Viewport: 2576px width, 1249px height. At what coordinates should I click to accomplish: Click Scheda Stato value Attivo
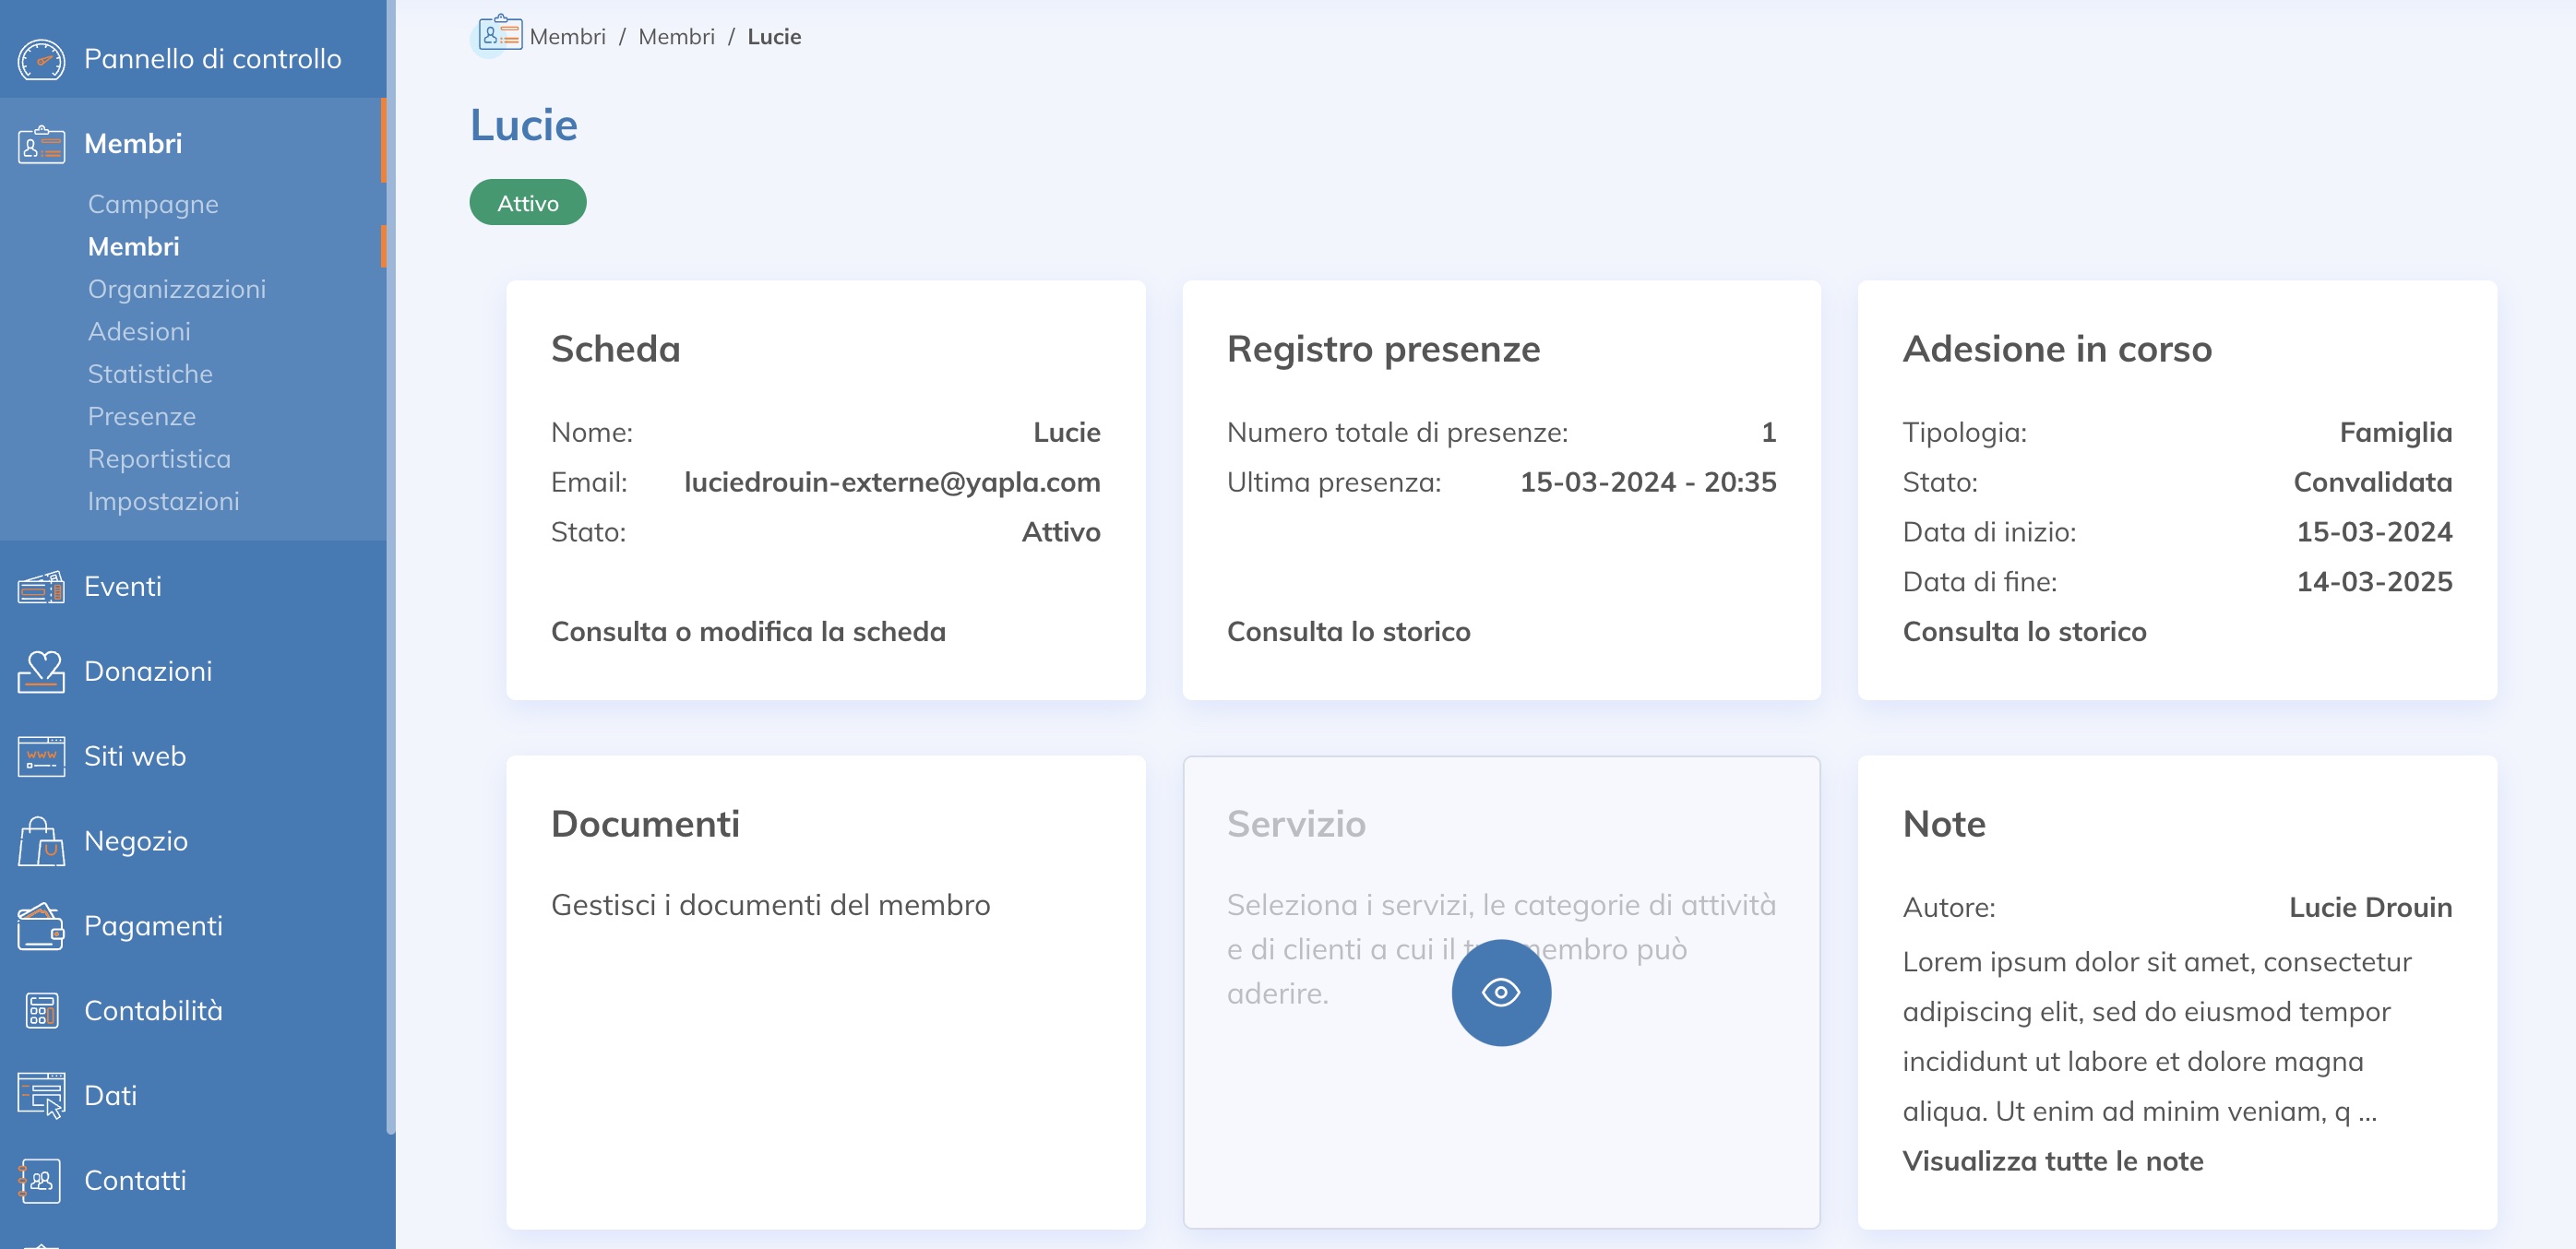click(x=1060, y=532)
